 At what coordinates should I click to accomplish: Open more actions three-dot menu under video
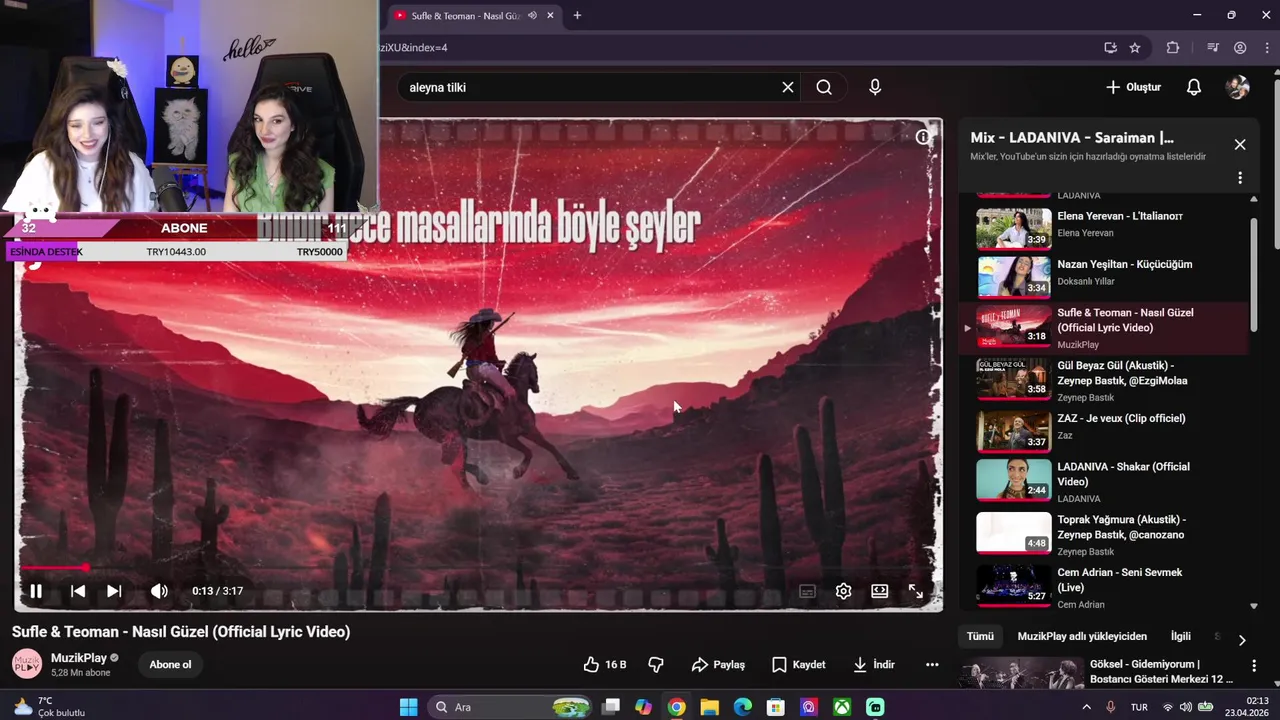pyautogui.click(x=932, y=665)
